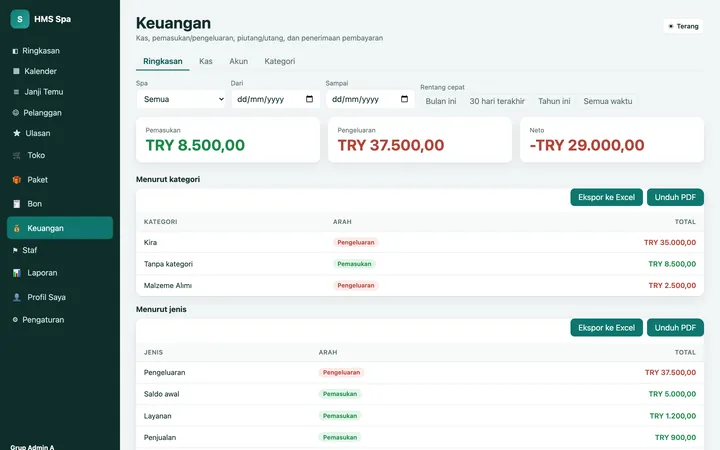Select the Semua waktu quick range
This screenshot has height=450, width=720.
(x=608, y=101)
